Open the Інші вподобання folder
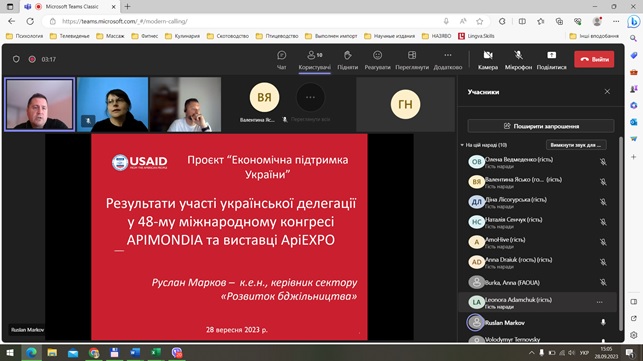This screenshot has height=361, width=643. pos(594,36)
